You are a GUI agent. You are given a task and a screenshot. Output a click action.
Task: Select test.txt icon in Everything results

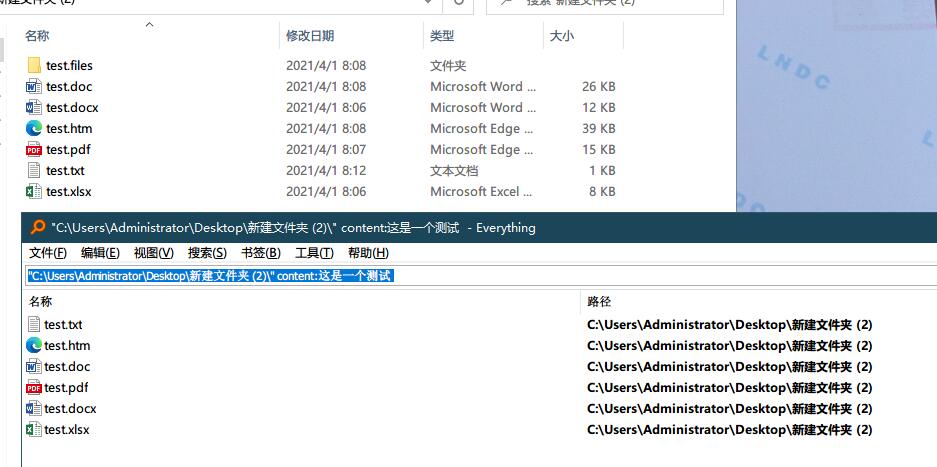click(34, 325)
